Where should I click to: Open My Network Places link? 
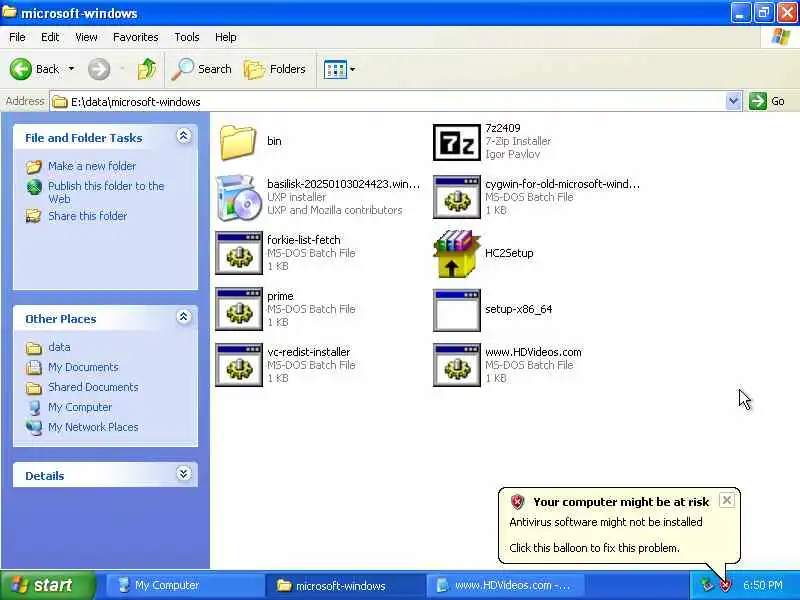93,427
